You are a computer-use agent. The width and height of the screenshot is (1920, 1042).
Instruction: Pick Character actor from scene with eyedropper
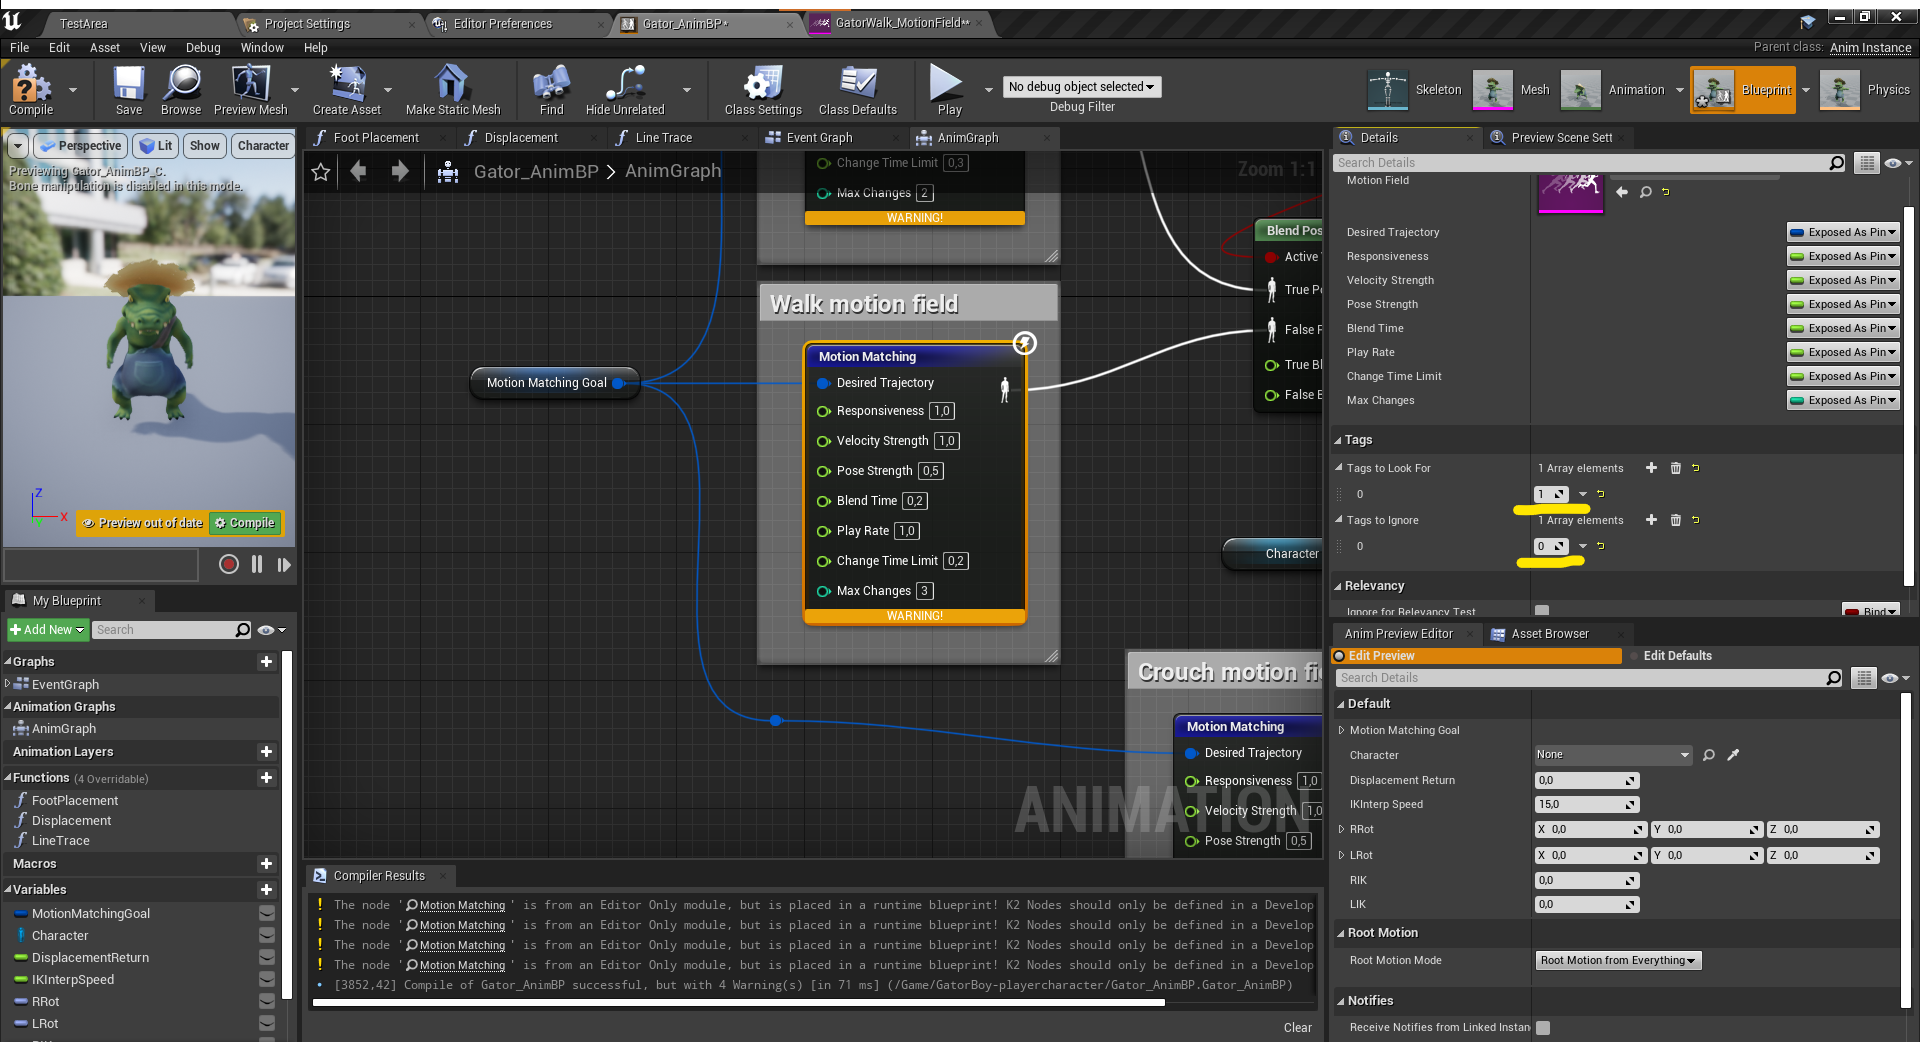pos(1733,755)
